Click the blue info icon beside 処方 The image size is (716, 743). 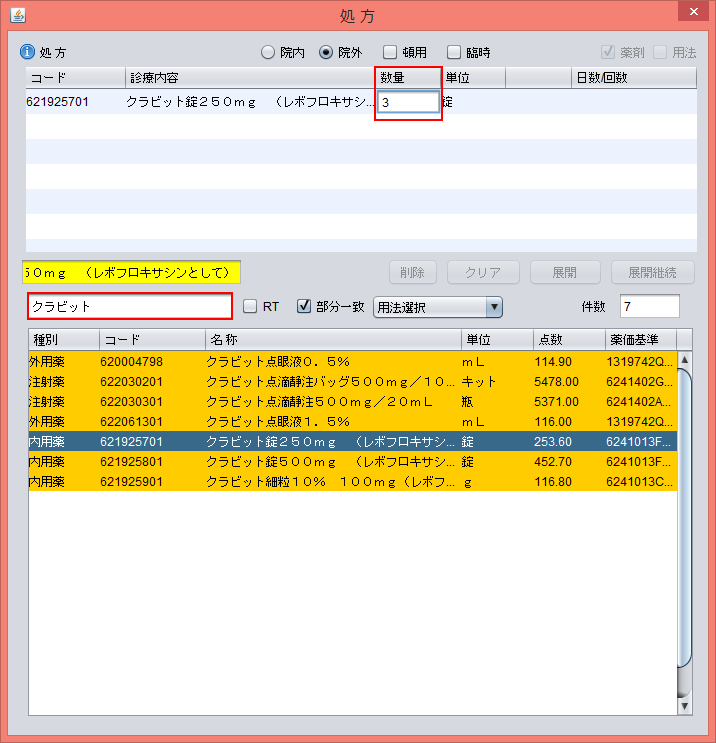pyautogui.click(x=28, y=52)
